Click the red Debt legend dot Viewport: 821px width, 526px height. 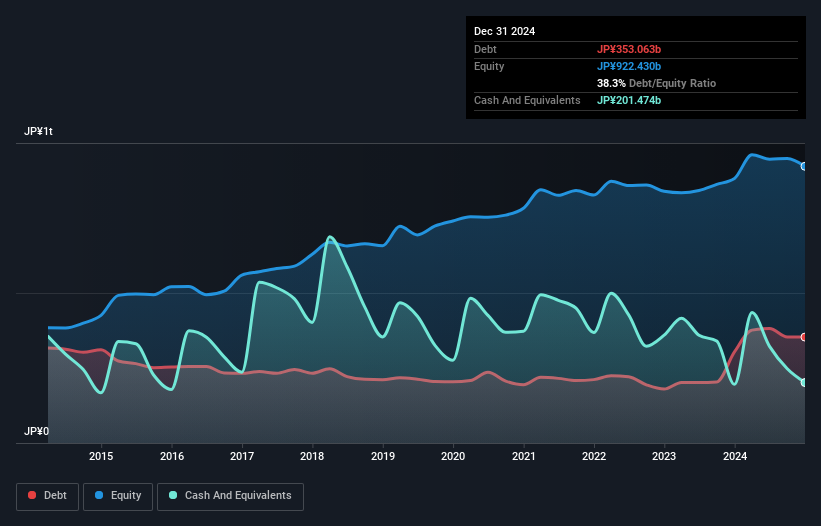(x=32, y=495)
